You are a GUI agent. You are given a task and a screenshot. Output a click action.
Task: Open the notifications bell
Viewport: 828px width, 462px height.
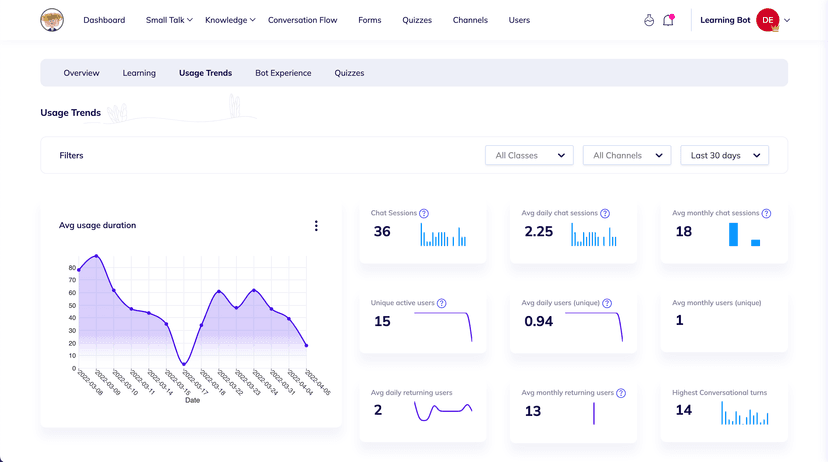[668, 20]
